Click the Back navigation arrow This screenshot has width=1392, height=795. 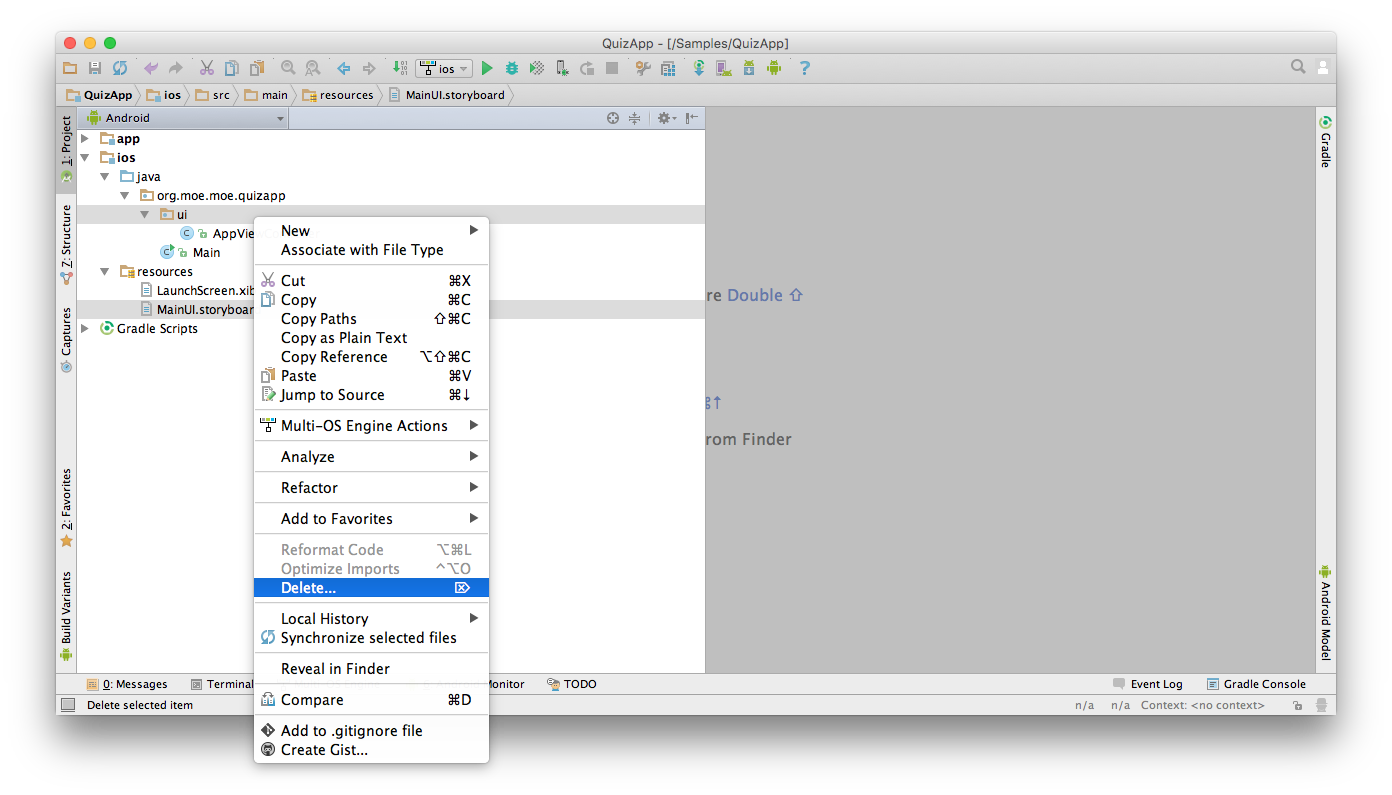(x=344, y=68)
